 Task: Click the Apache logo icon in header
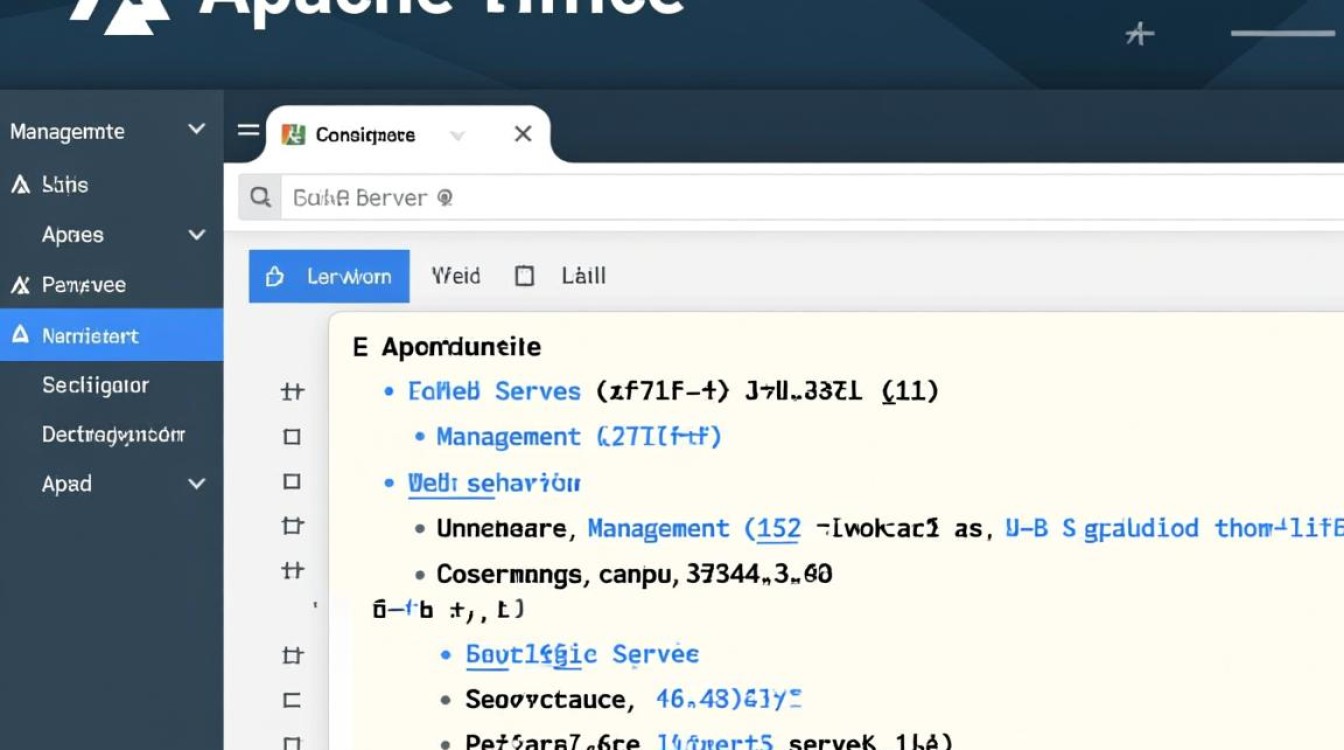point(120,15)
